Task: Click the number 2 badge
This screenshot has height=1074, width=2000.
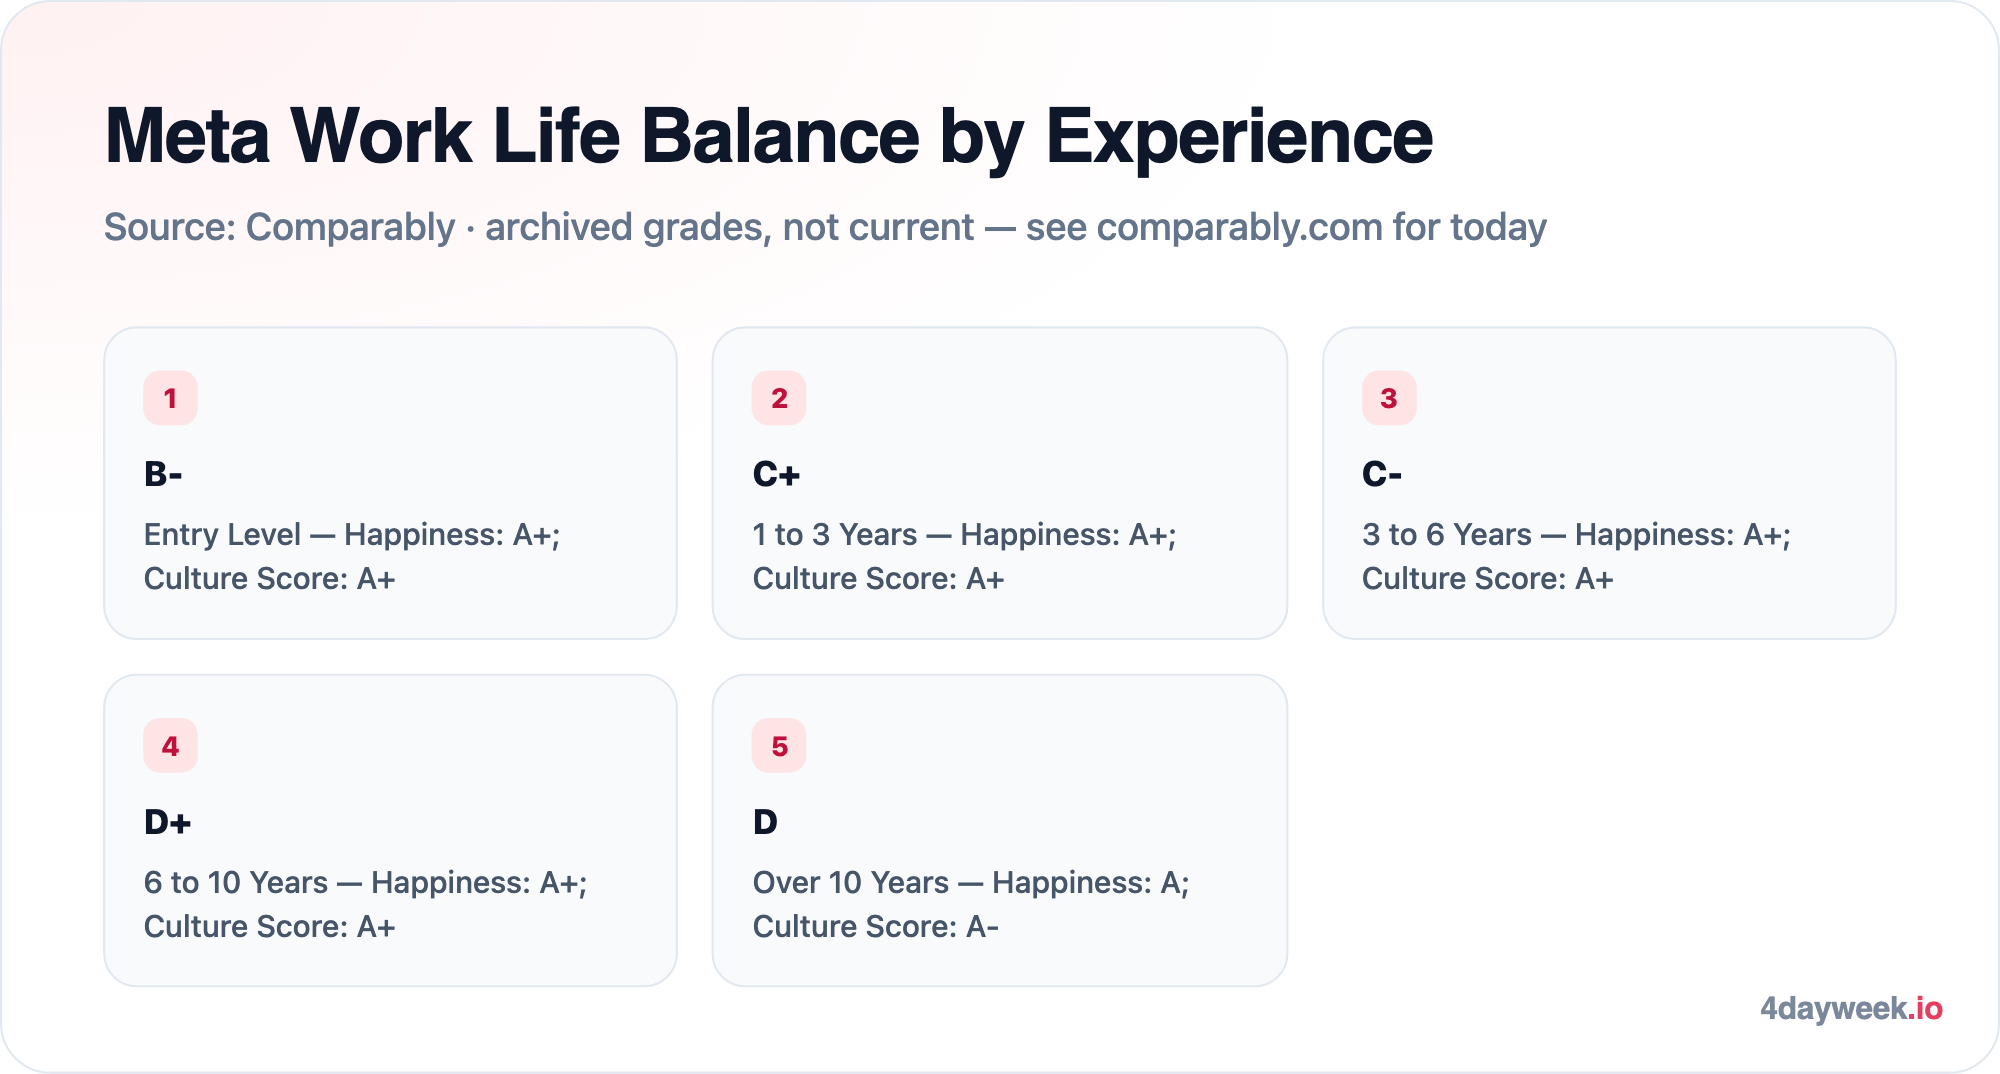Action: coord(779,398)
